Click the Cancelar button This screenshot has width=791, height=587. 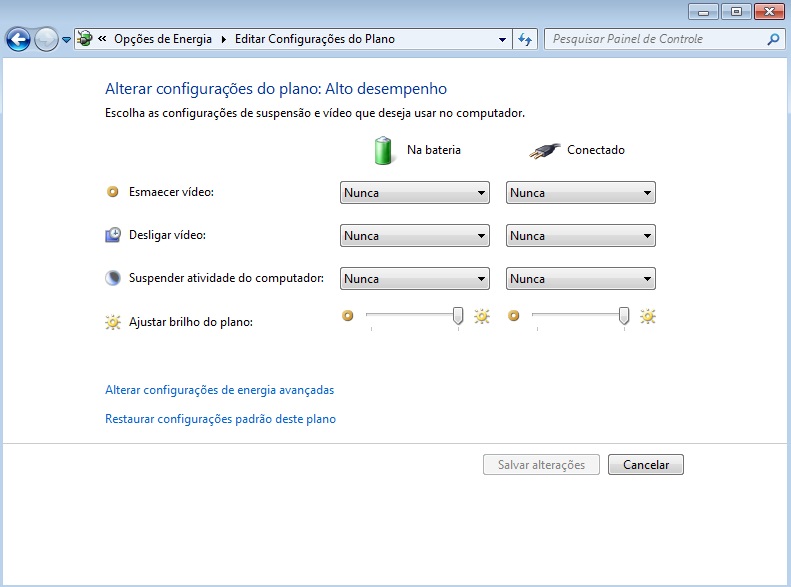pyautogui.click(x=645, y=465)
